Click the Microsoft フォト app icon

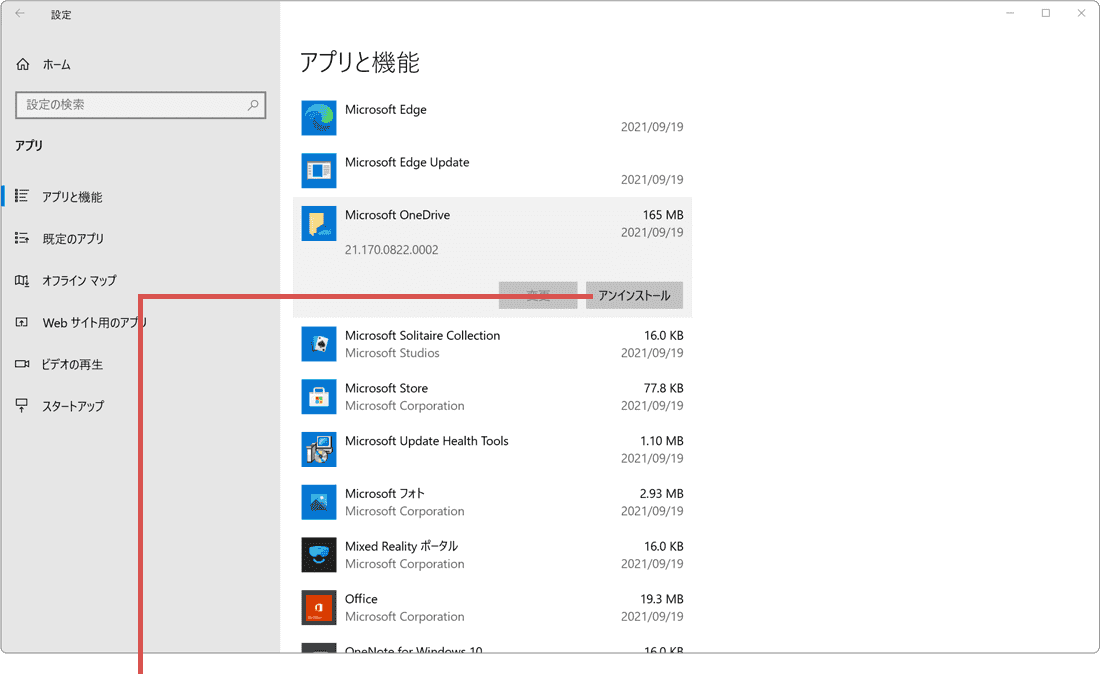point(318,501)
